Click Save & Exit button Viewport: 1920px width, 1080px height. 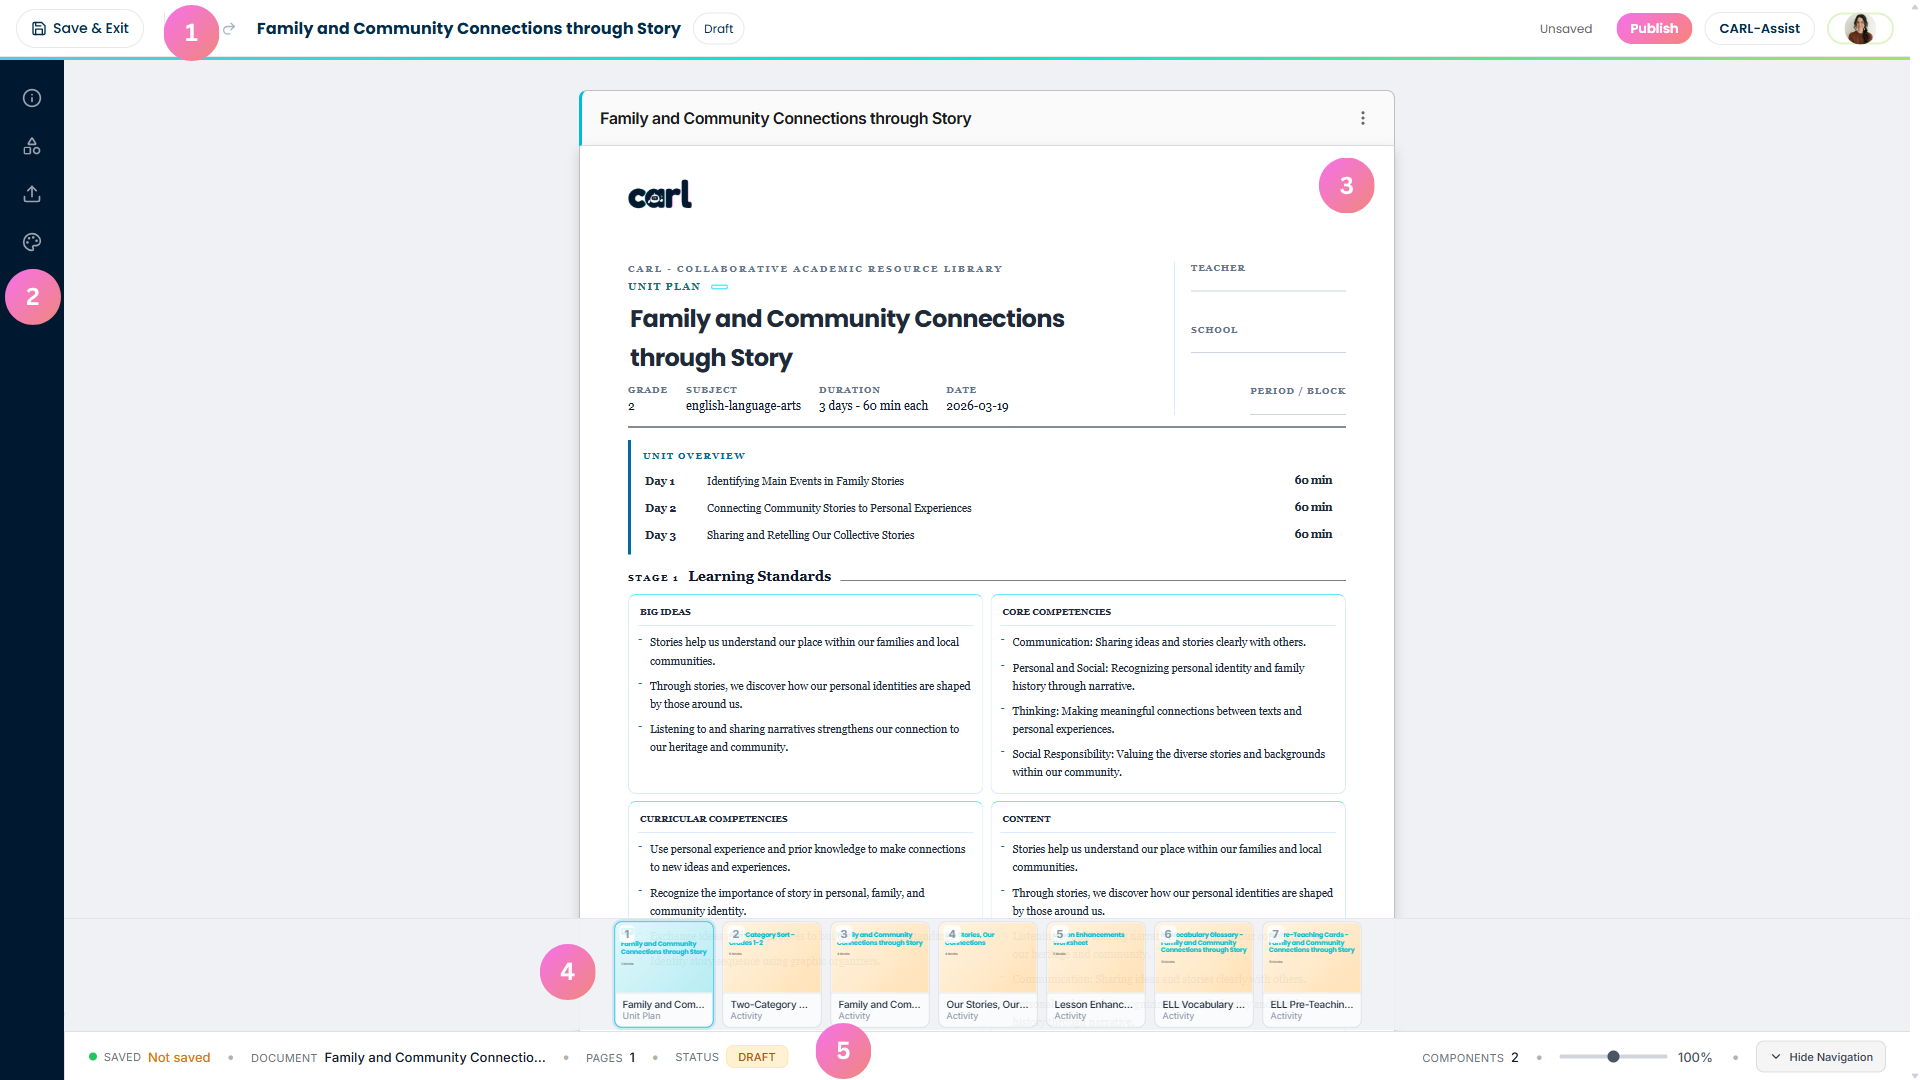pyautogui.click(x=80, y=29)
